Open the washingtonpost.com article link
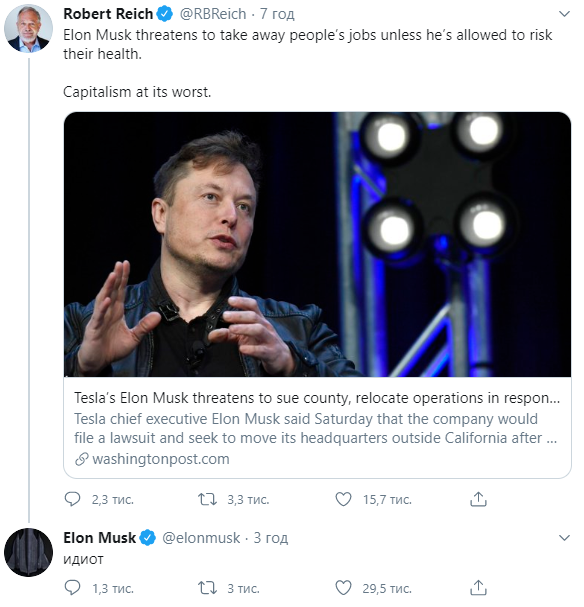Screen dimensions: 584x607 pyautogui.click(x=161, y=459)
